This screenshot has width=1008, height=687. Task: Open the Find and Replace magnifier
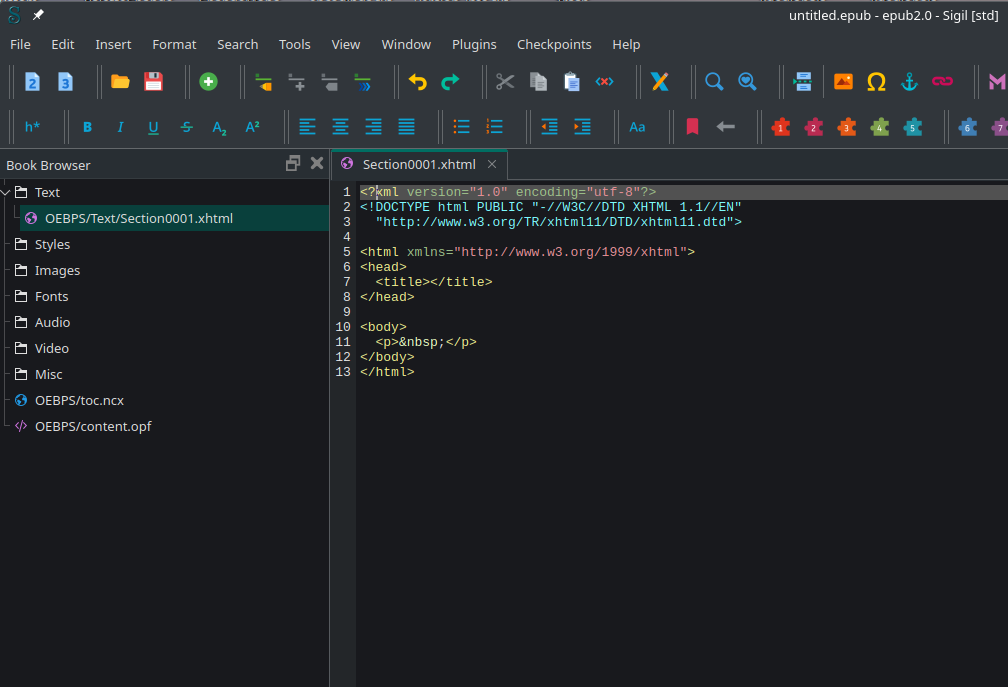[714, 82]
